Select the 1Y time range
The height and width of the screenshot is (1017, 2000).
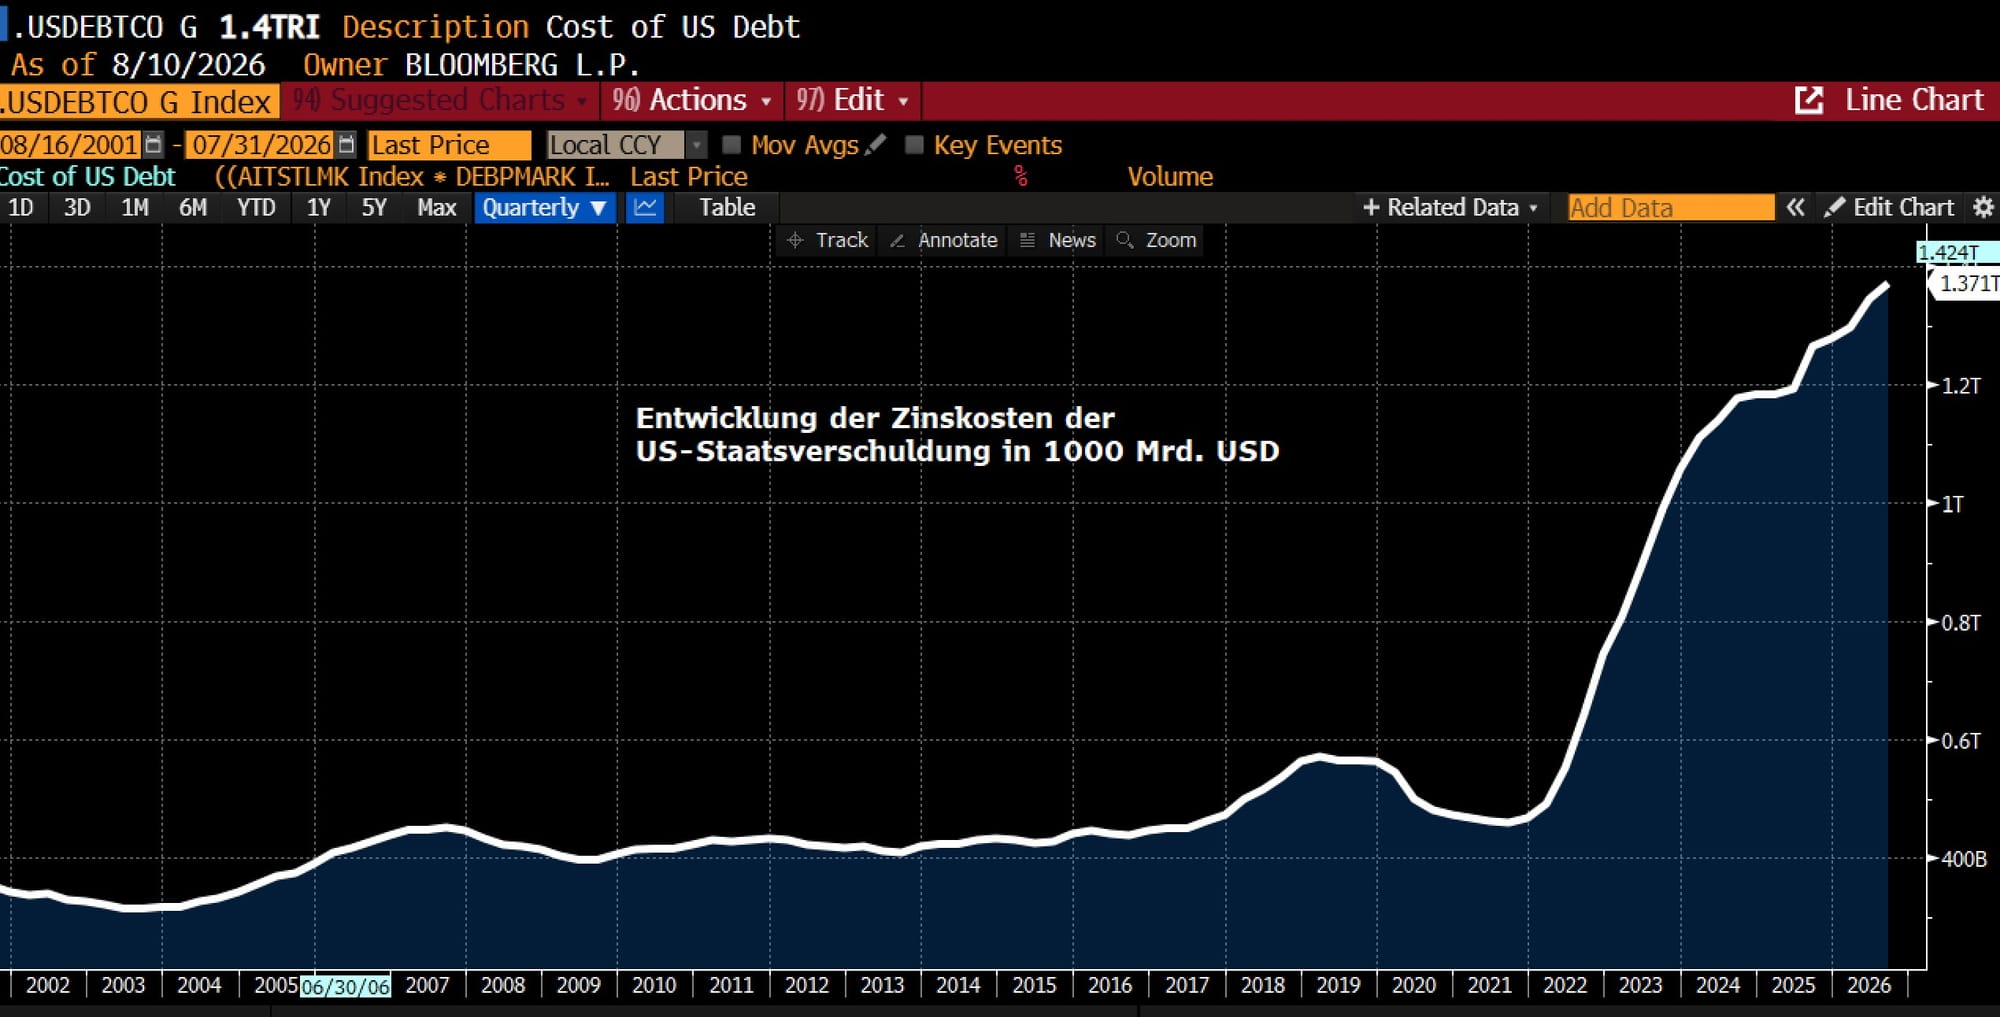point(319,207)
